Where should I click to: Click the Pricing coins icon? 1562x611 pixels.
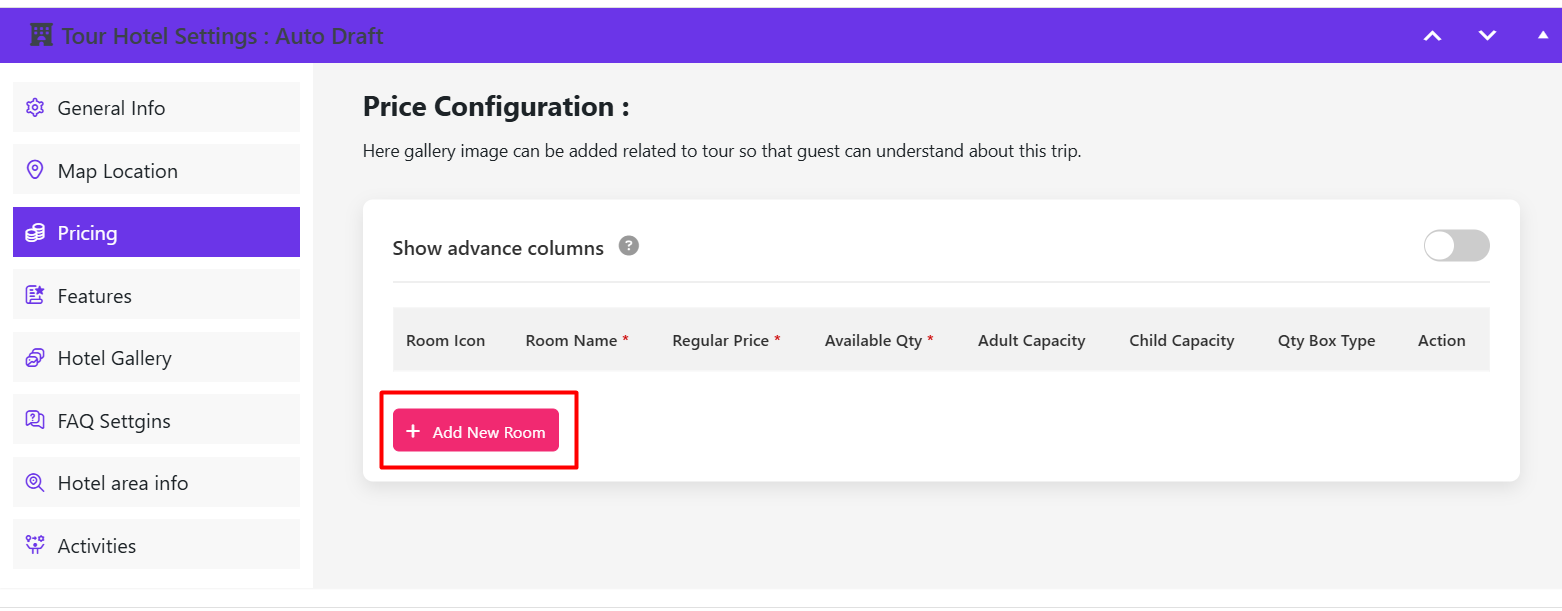[x=35, y=233]
